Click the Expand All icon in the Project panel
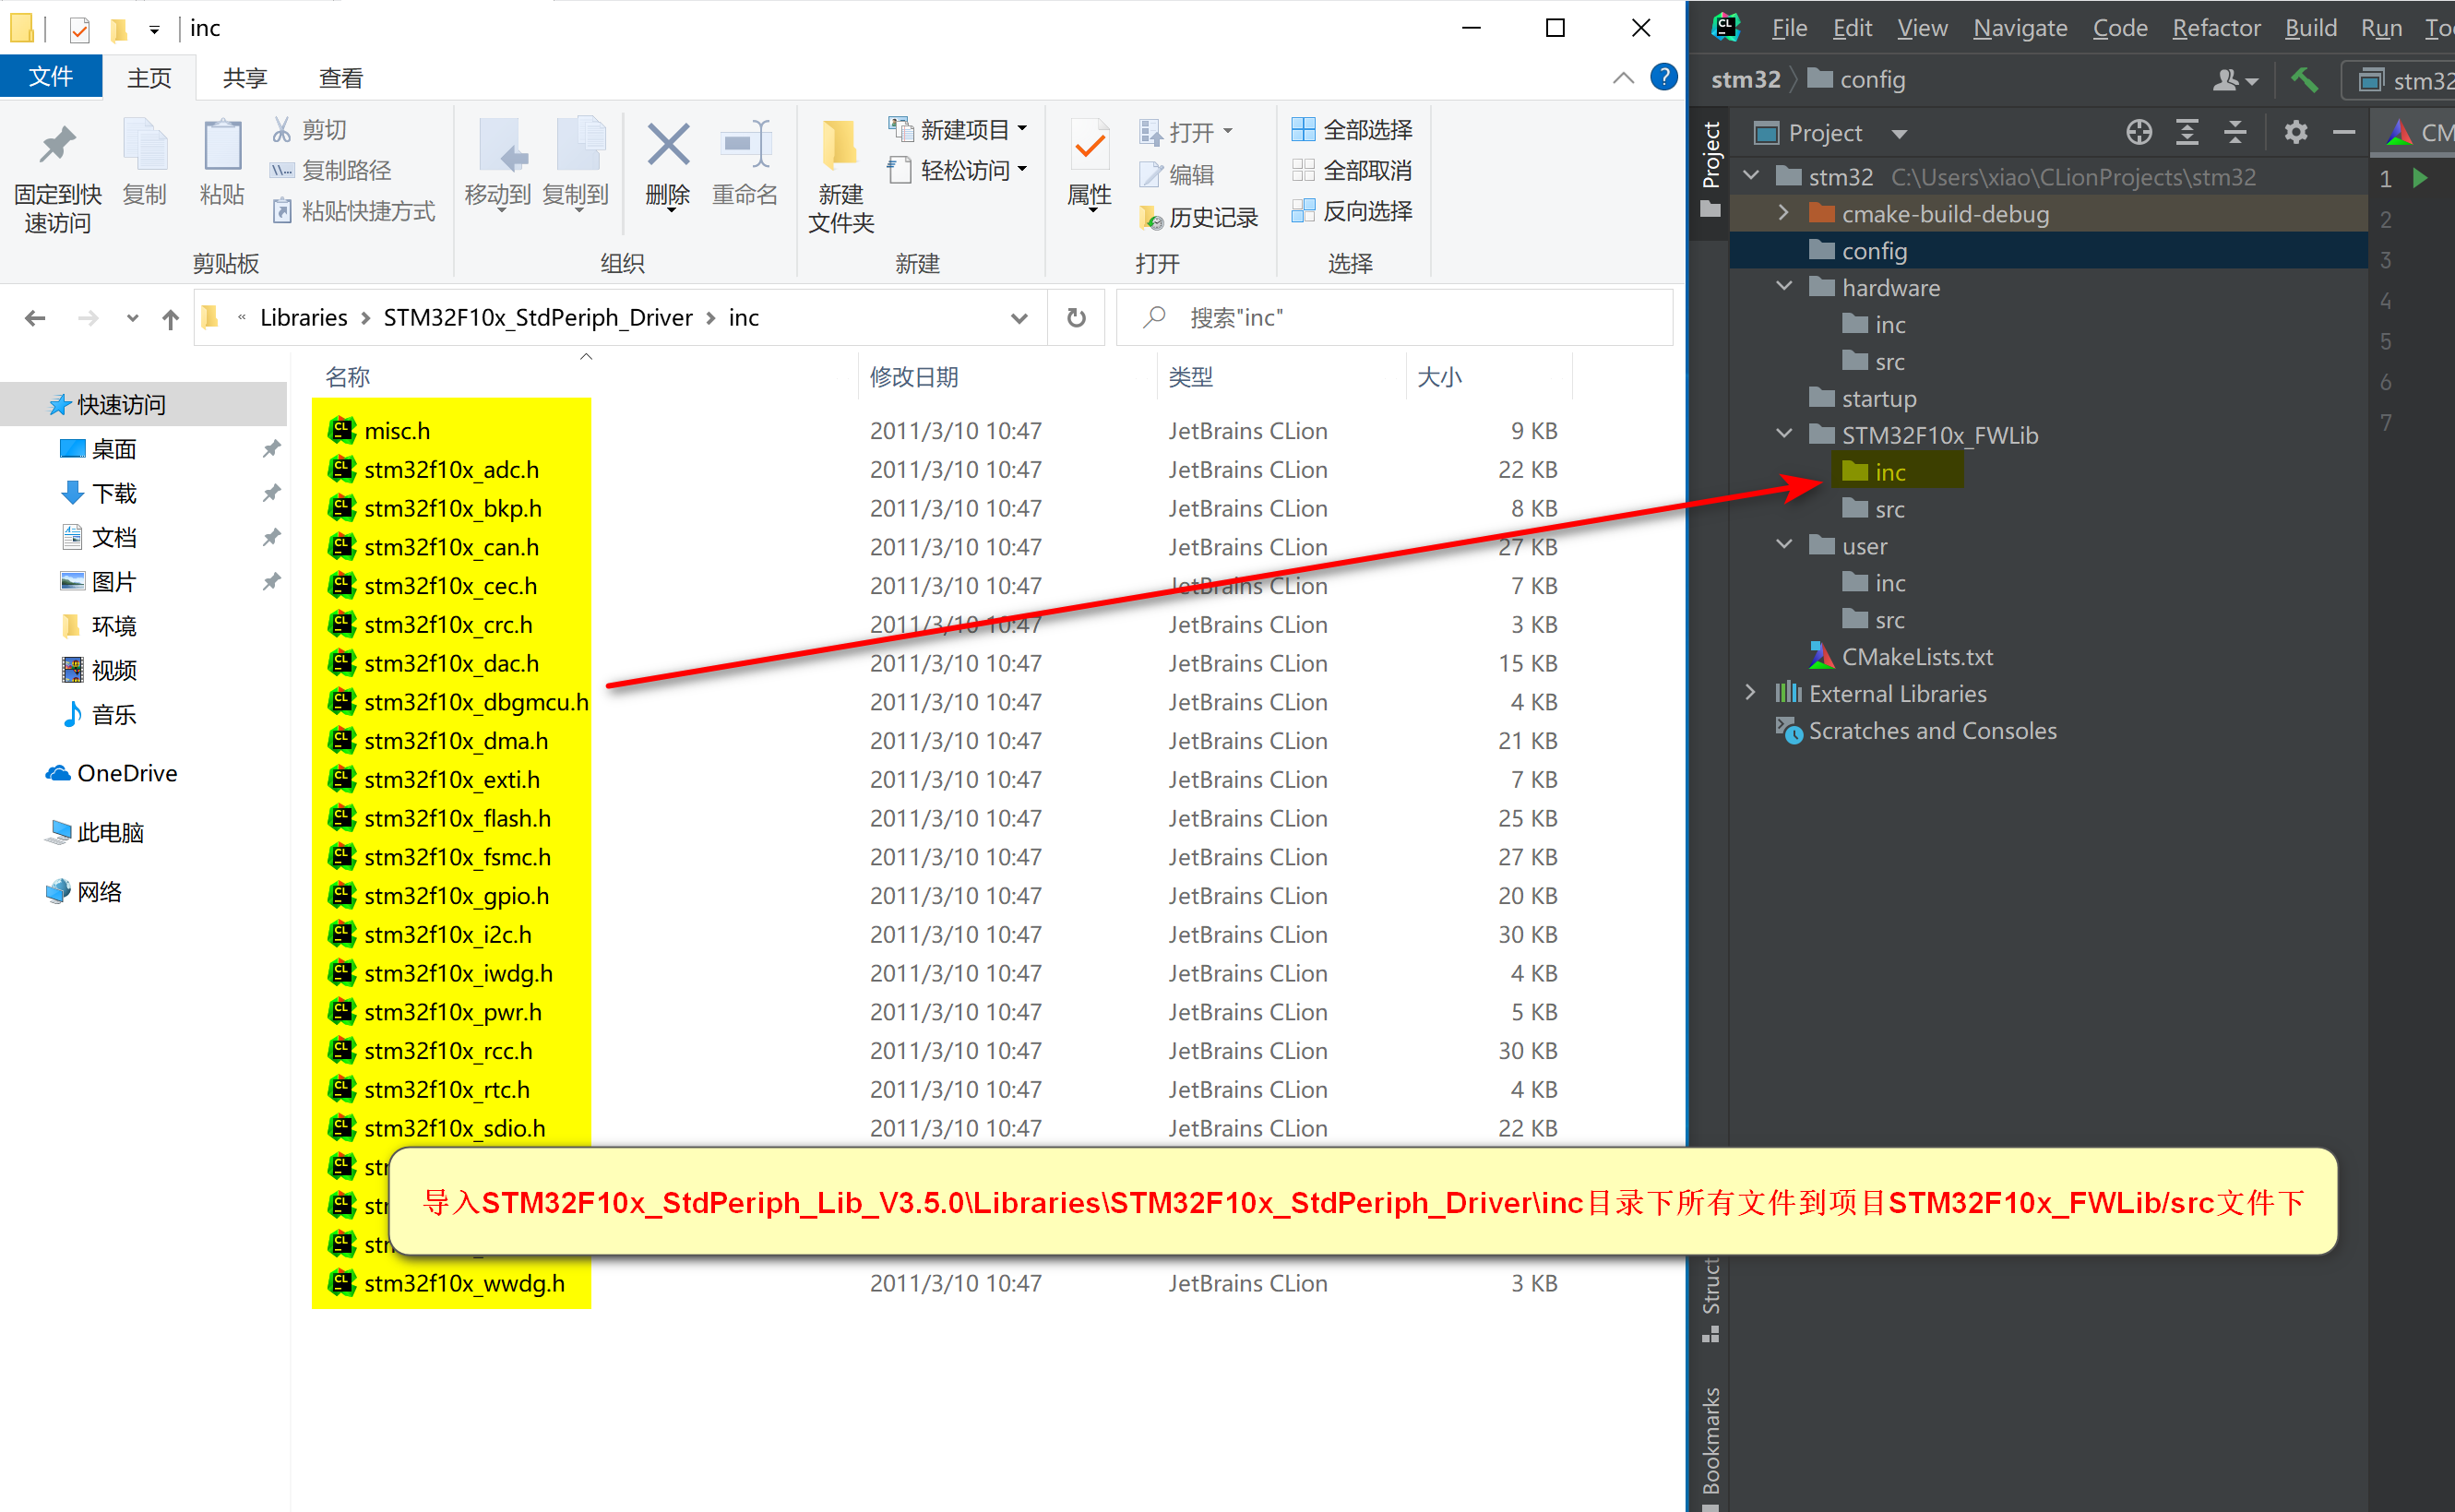Viewport: 2455px width, 1512px height. [x=2187, y=132]
